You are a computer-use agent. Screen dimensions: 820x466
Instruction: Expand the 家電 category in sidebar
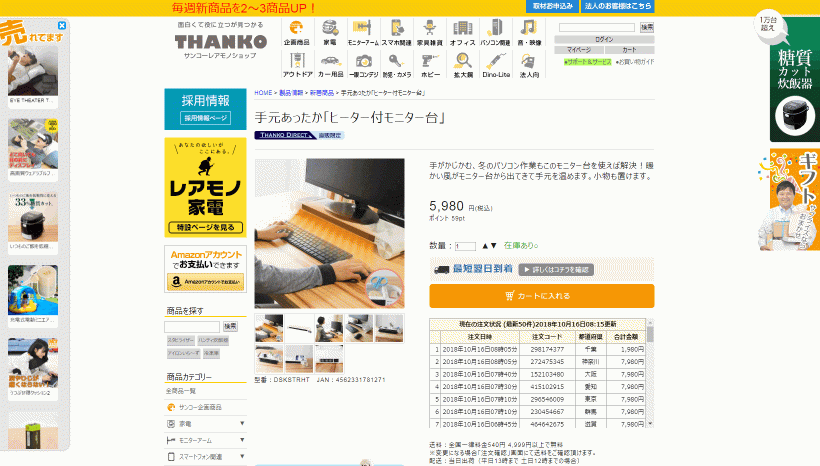pos(242,423)
